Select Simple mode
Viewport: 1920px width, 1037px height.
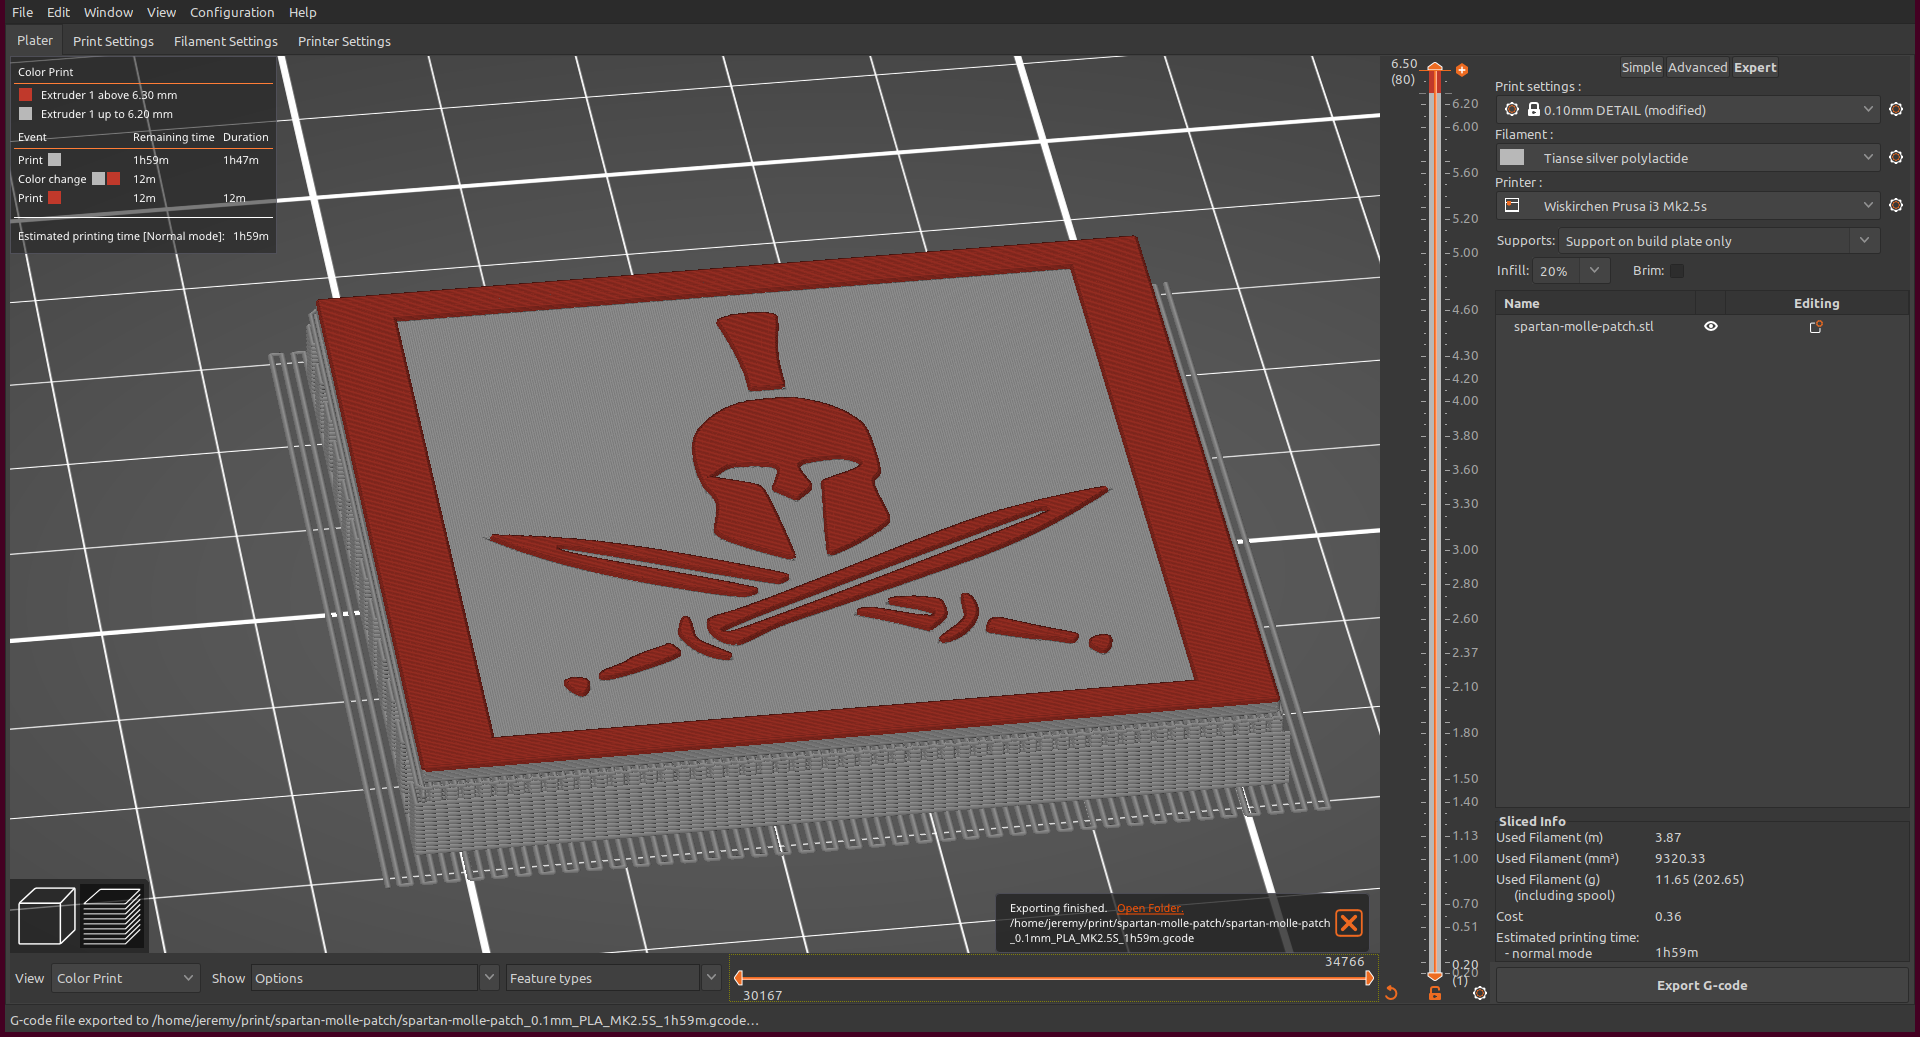coord(1641,67)
